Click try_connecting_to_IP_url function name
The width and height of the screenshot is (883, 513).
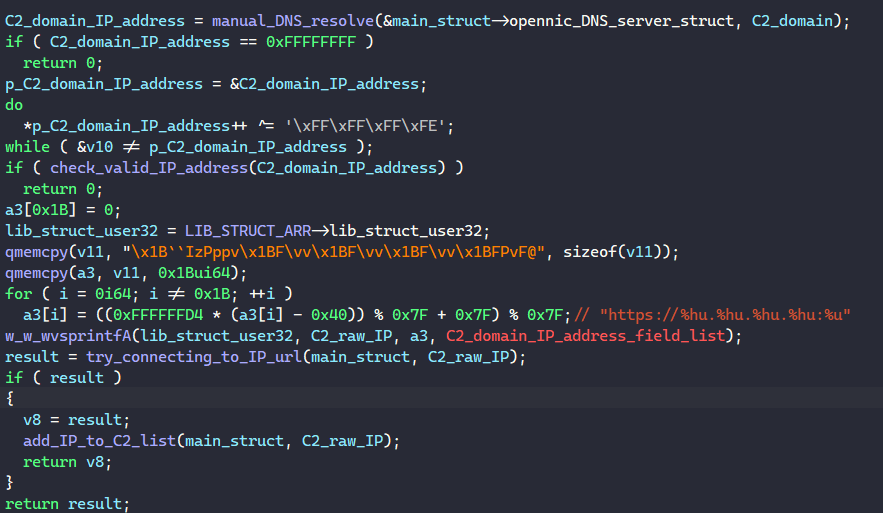[194, 357]
